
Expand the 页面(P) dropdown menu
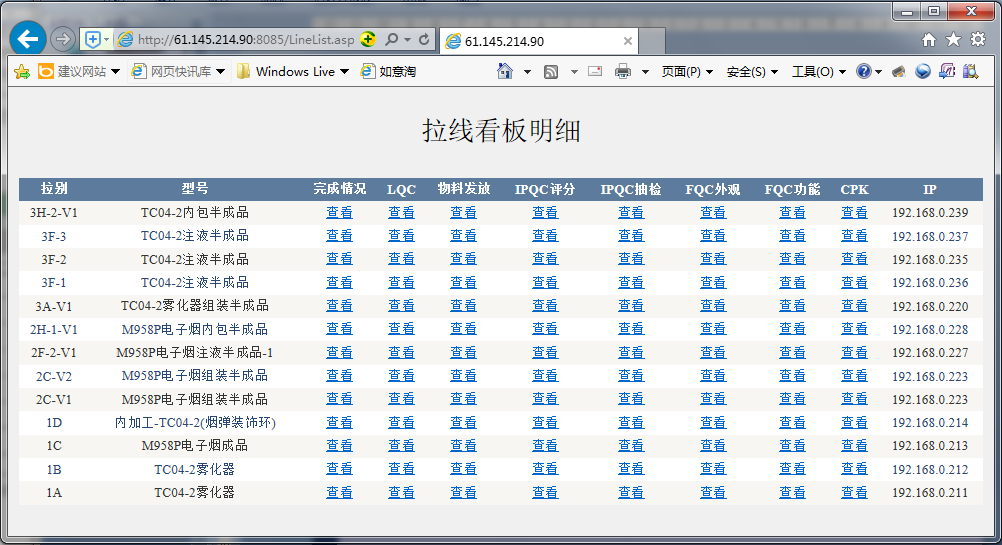pos(687,71)
